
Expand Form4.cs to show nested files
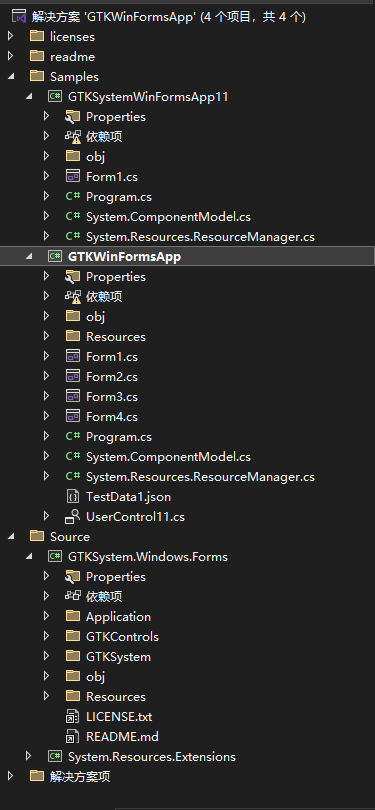46,416
